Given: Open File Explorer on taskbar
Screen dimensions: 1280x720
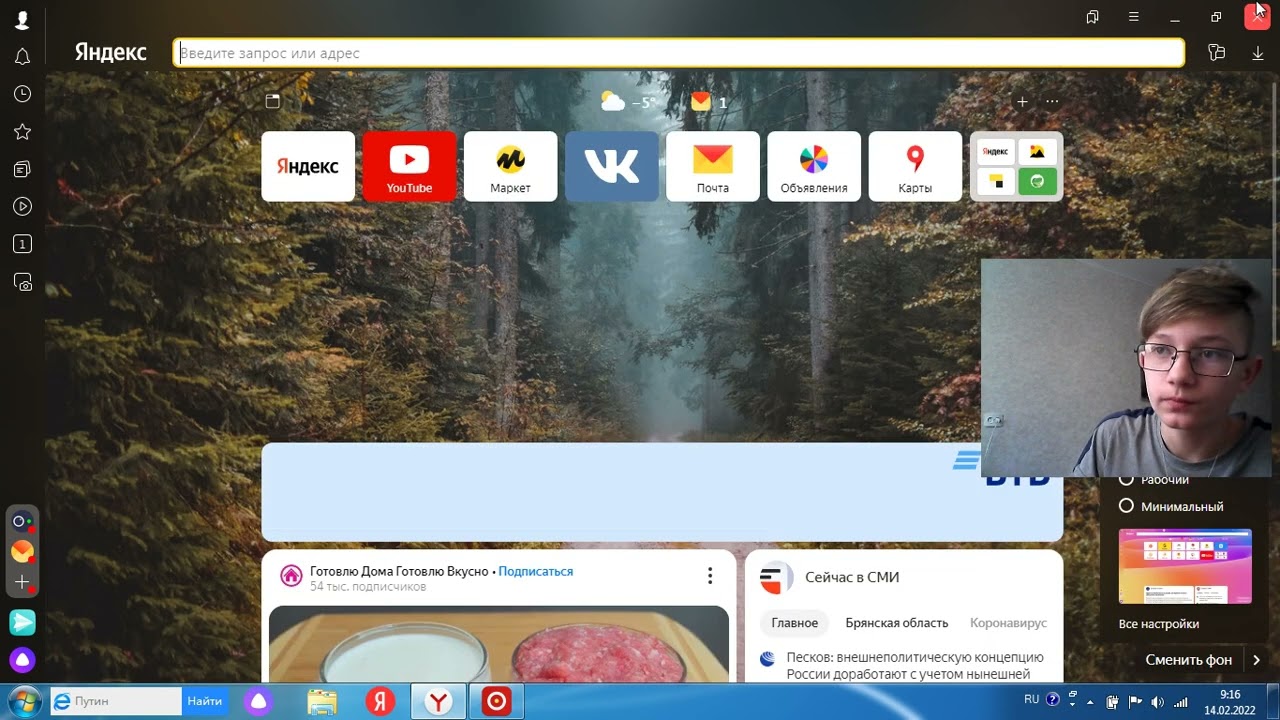Looking at the screenshot, I should pos(322,702).
